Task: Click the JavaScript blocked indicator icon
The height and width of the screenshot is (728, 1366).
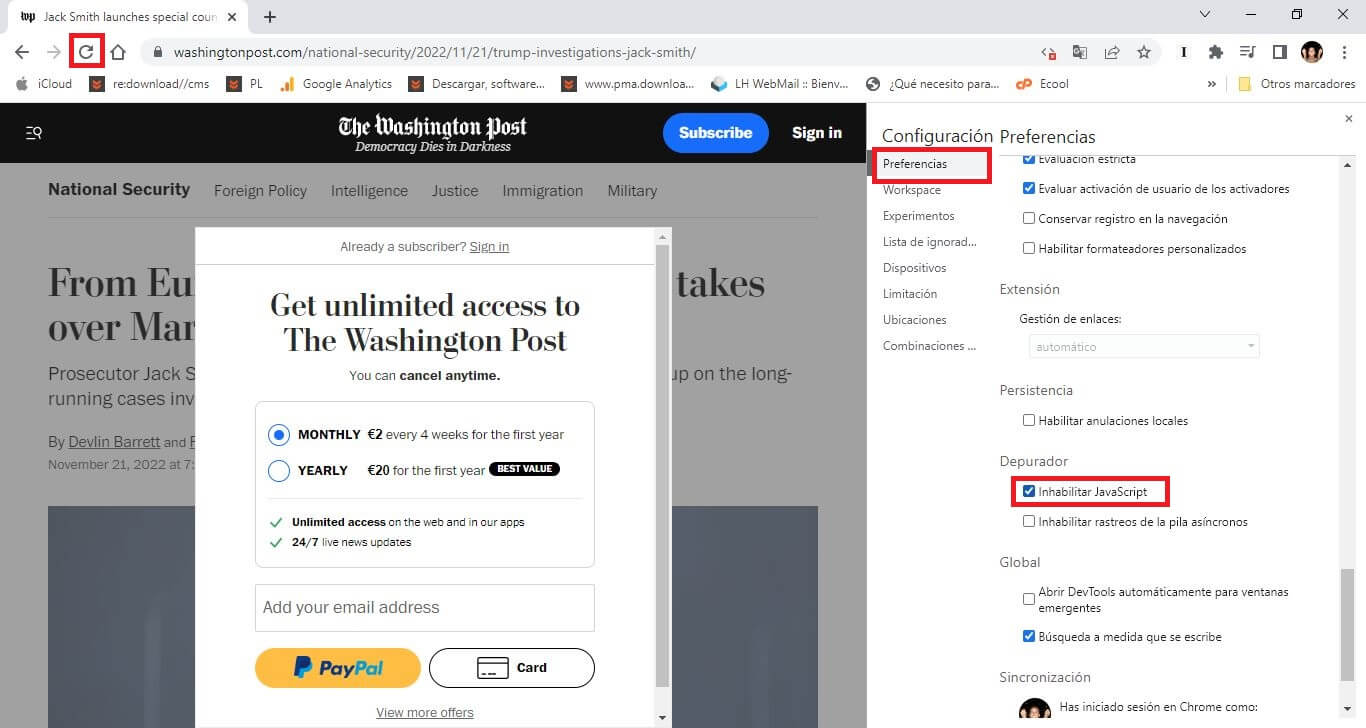Action: click(1048, 52)
